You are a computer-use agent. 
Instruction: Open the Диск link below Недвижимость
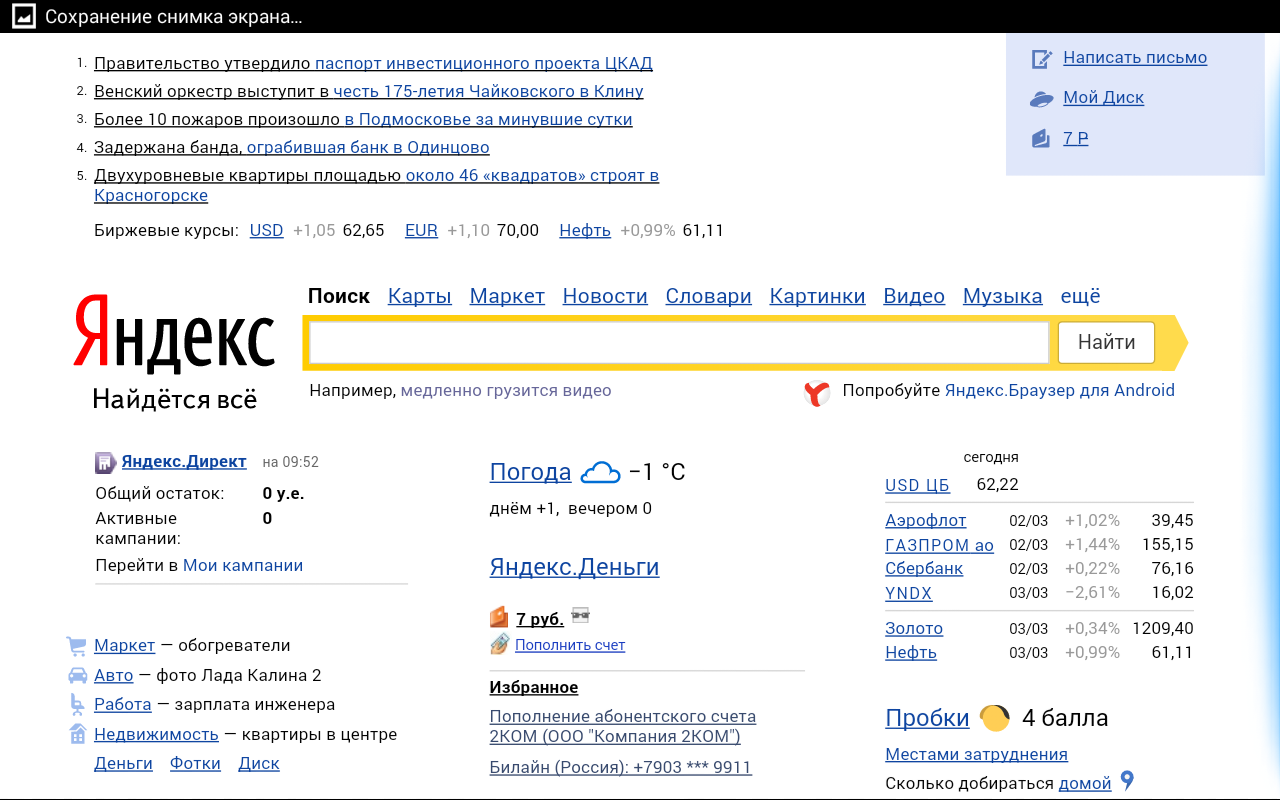pos(259,763)
